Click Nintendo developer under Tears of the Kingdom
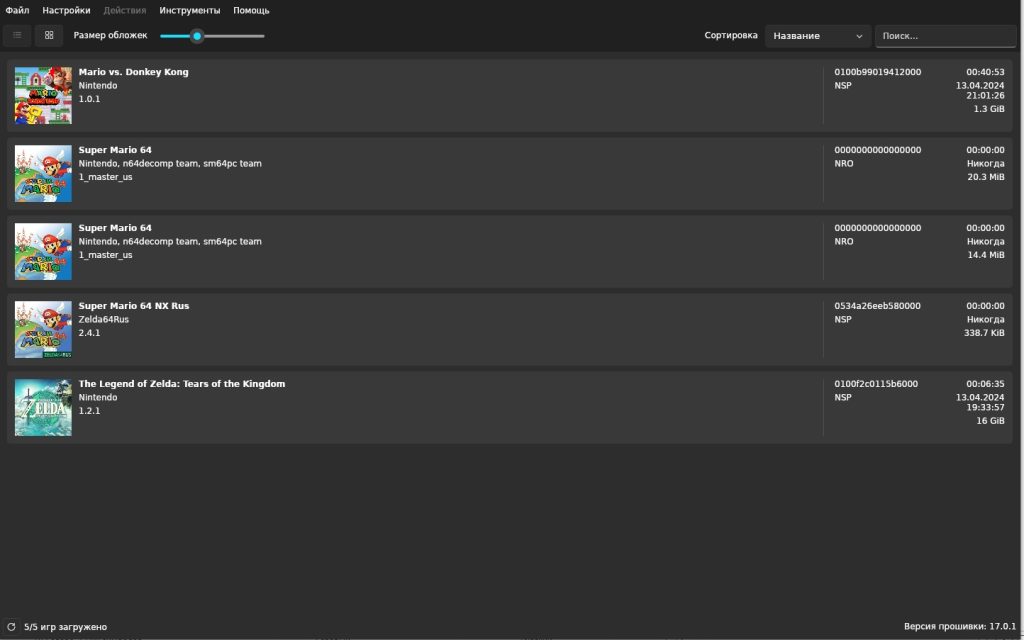 [x=98, y=397]
